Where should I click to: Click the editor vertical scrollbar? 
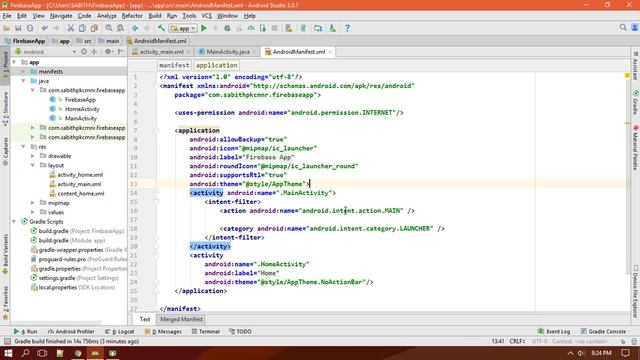pos(627,176)
